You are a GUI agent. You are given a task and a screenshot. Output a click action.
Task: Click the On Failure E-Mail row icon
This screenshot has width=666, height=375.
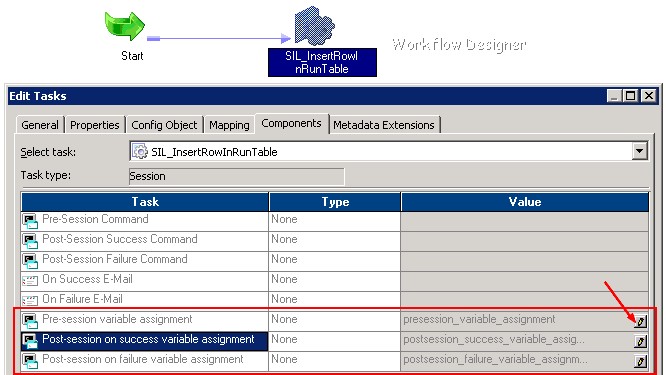coord(30,300)
